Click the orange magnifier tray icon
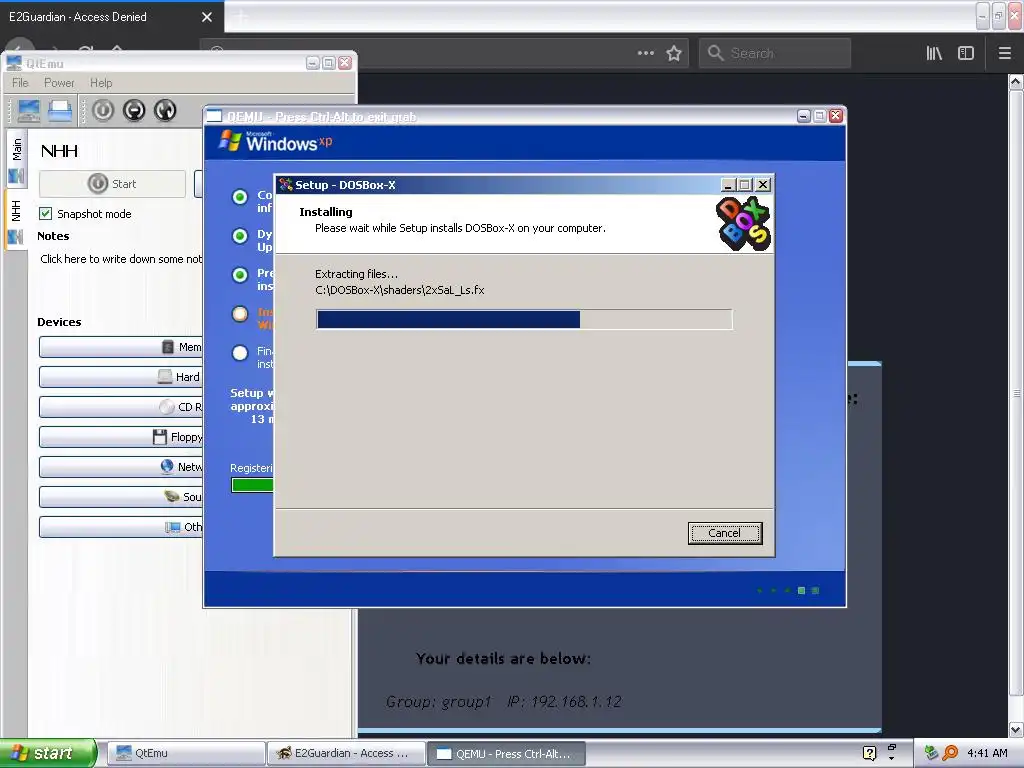 click(x=950, y=753)
